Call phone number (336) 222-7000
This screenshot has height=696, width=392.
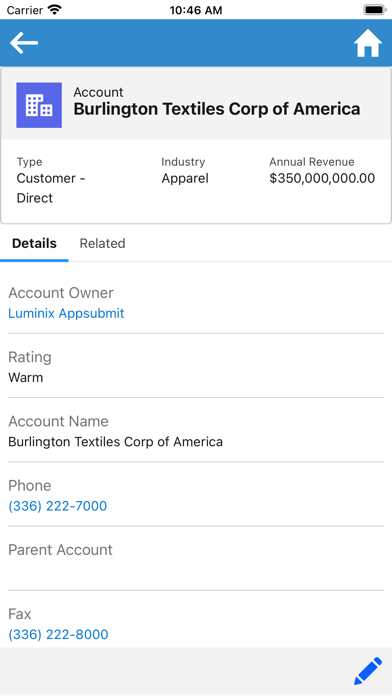[x=58, y=506]
